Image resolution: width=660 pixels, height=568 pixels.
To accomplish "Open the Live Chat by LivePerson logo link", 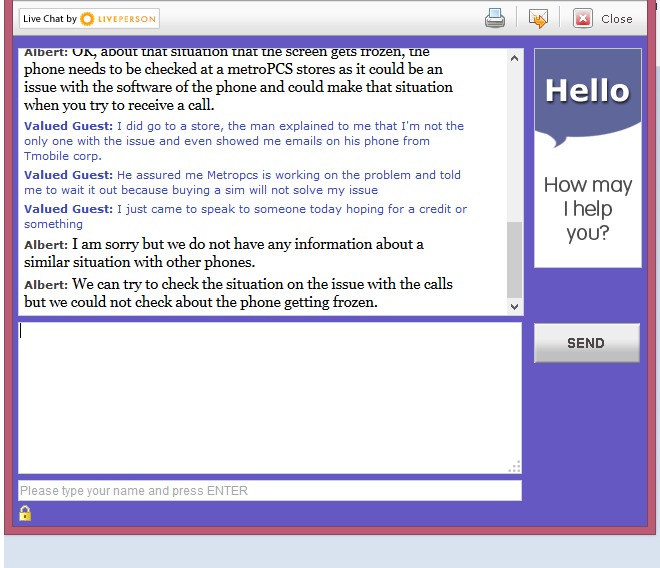I will click(x=89, y=19).
